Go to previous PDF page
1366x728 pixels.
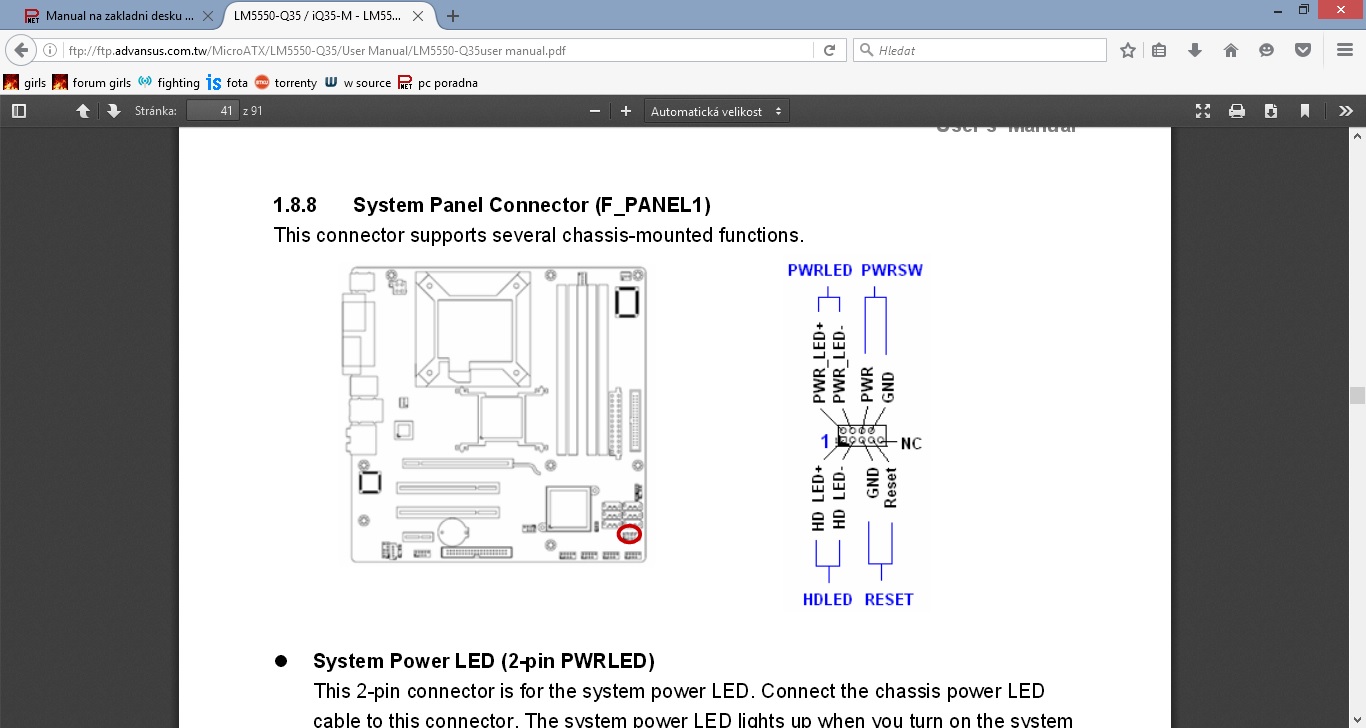pyautogui.click(x=83, y=111)
